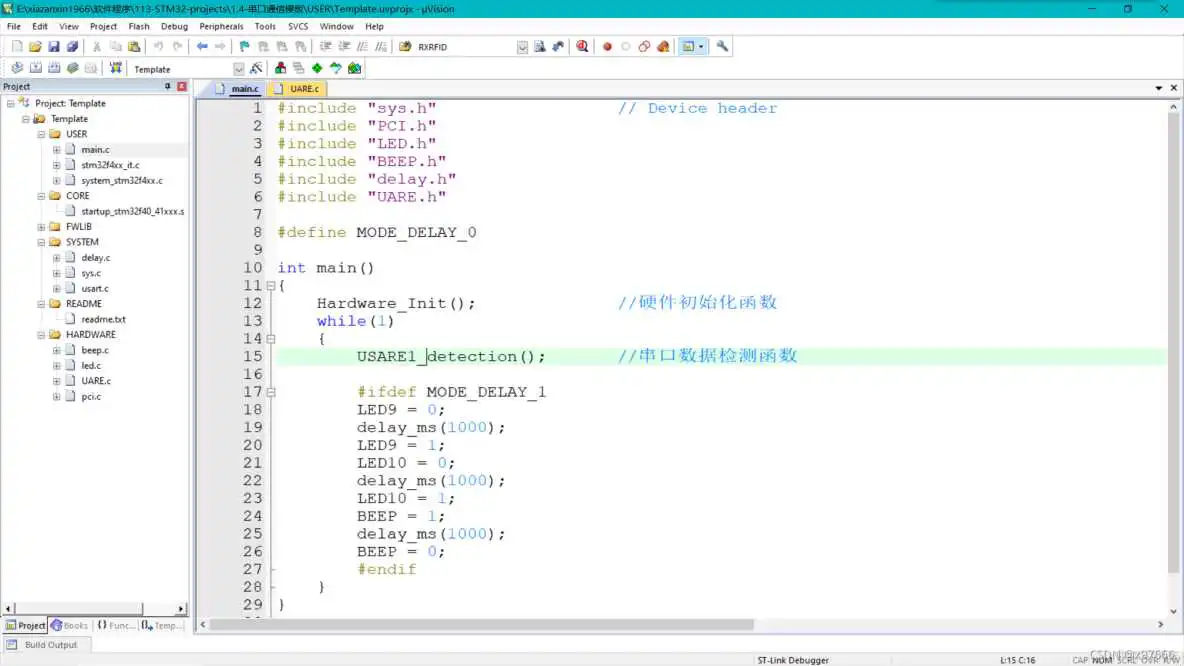Click ST-Link Debugger in the status bar
Screen dimensions: 1184x666
[792, 660]
